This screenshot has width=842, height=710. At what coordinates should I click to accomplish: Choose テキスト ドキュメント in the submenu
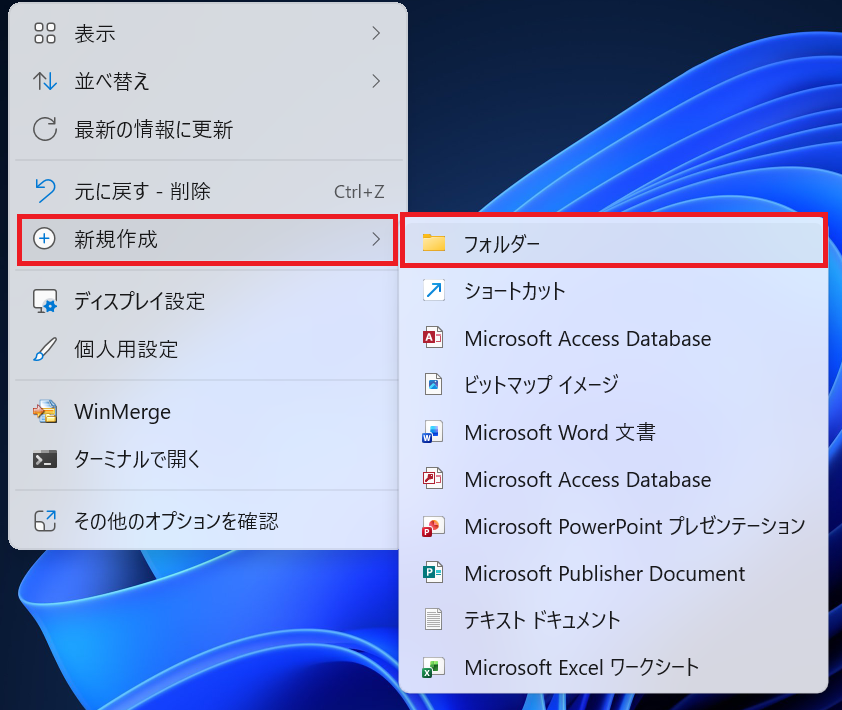coord(541,620)
